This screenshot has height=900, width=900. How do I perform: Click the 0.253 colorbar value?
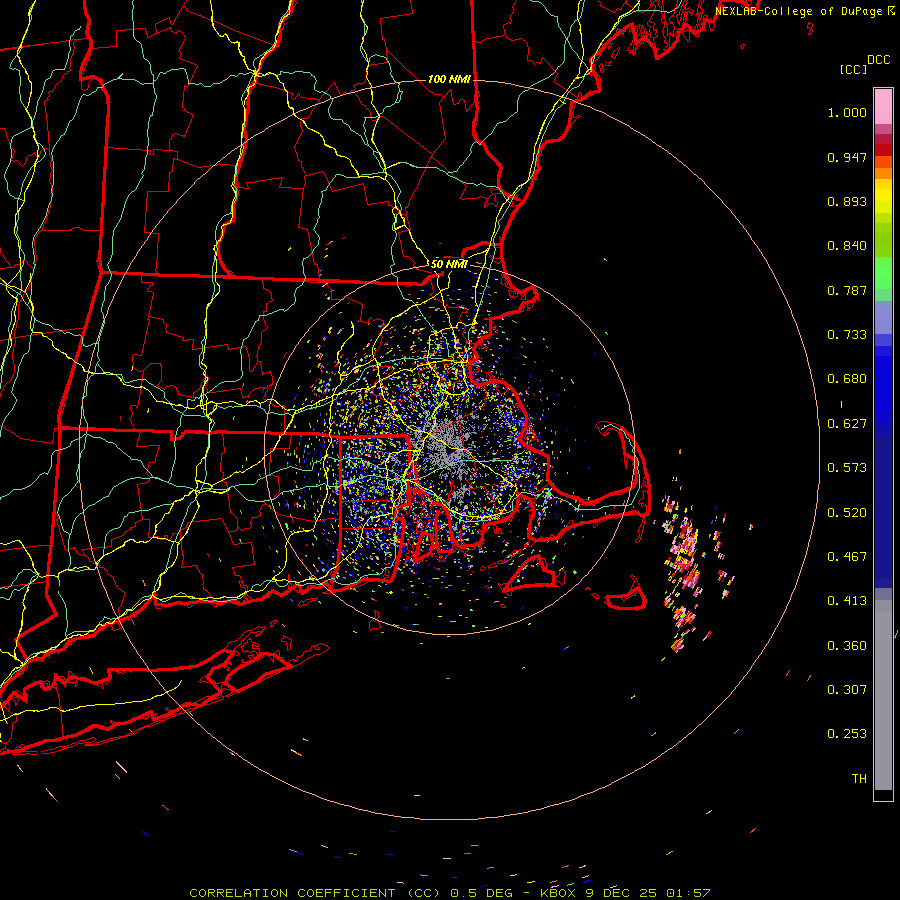[847, 734]
